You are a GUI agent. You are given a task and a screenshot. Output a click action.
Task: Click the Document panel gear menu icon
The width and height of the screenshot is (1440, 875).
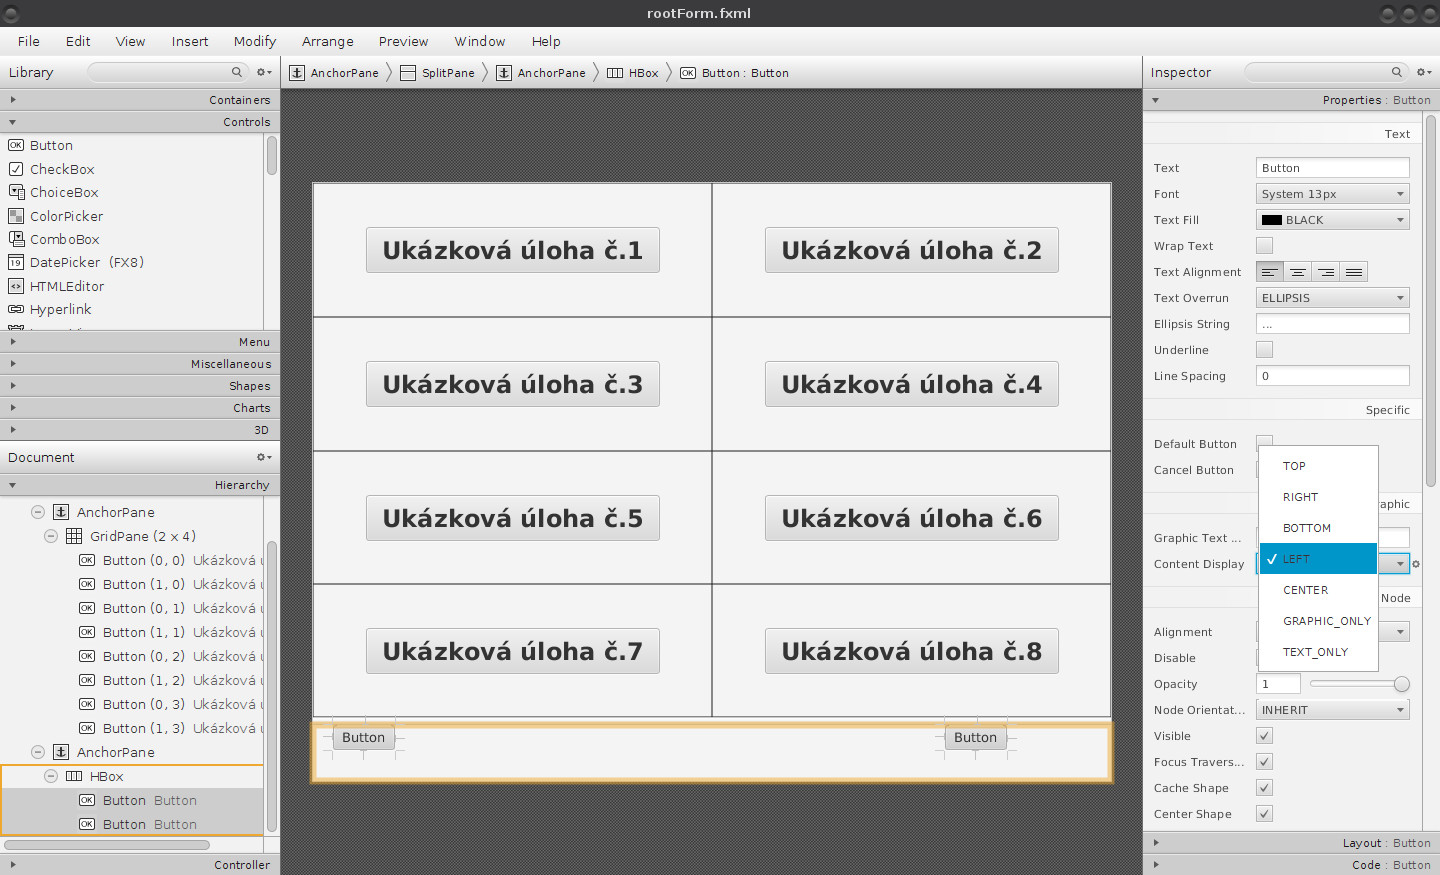(x=264, y=457)
